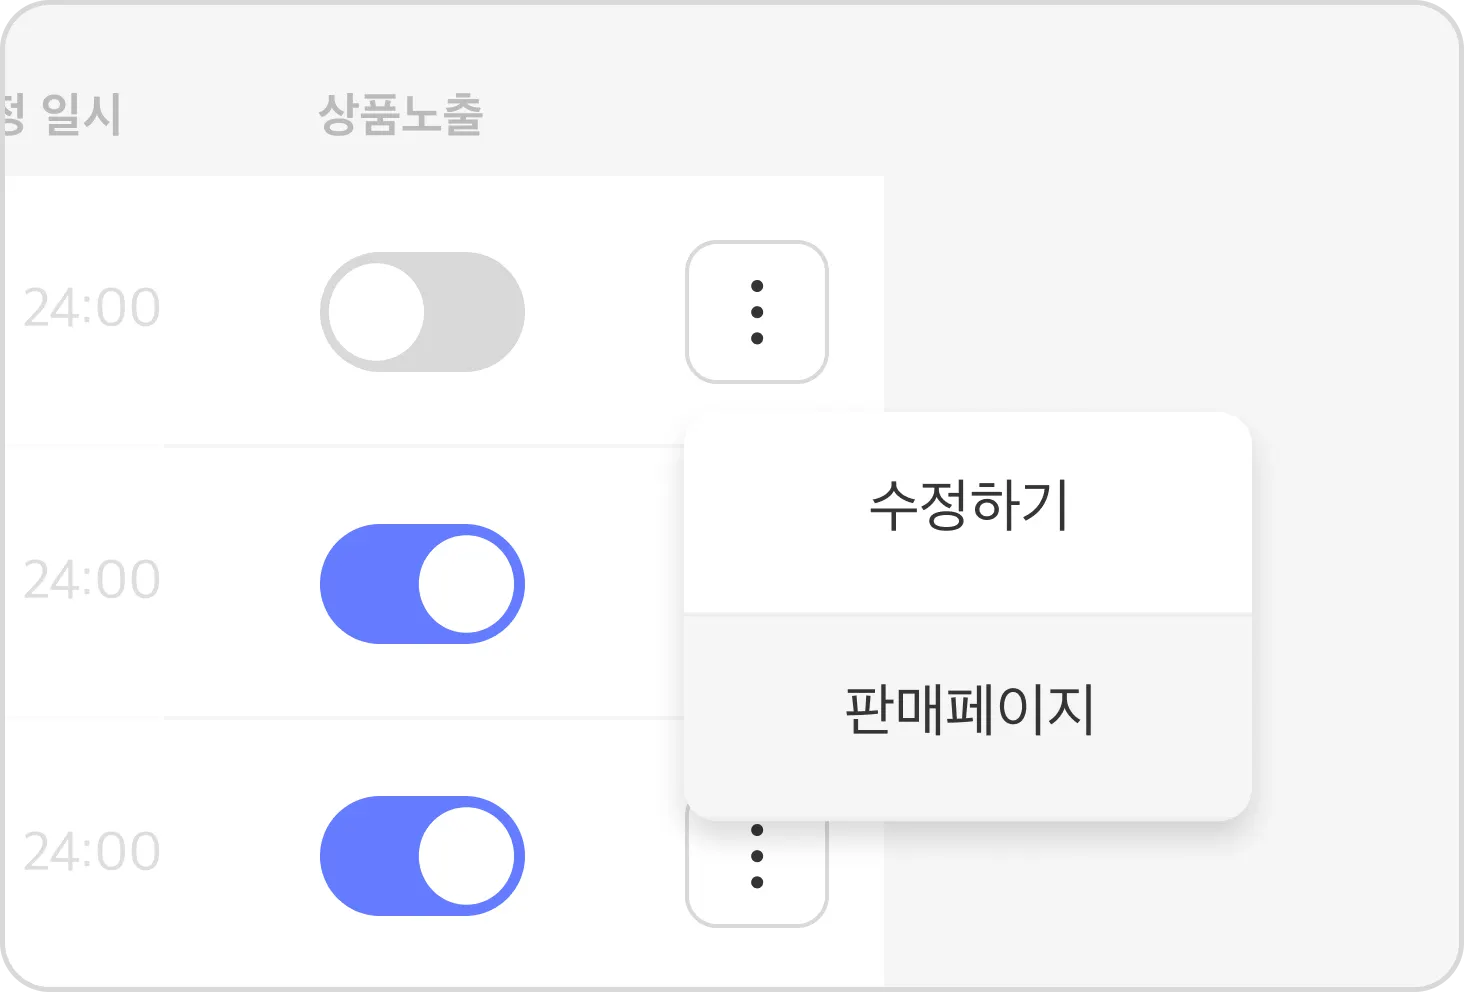Disable the second row's 상품노출 toggle

(422, 584)
